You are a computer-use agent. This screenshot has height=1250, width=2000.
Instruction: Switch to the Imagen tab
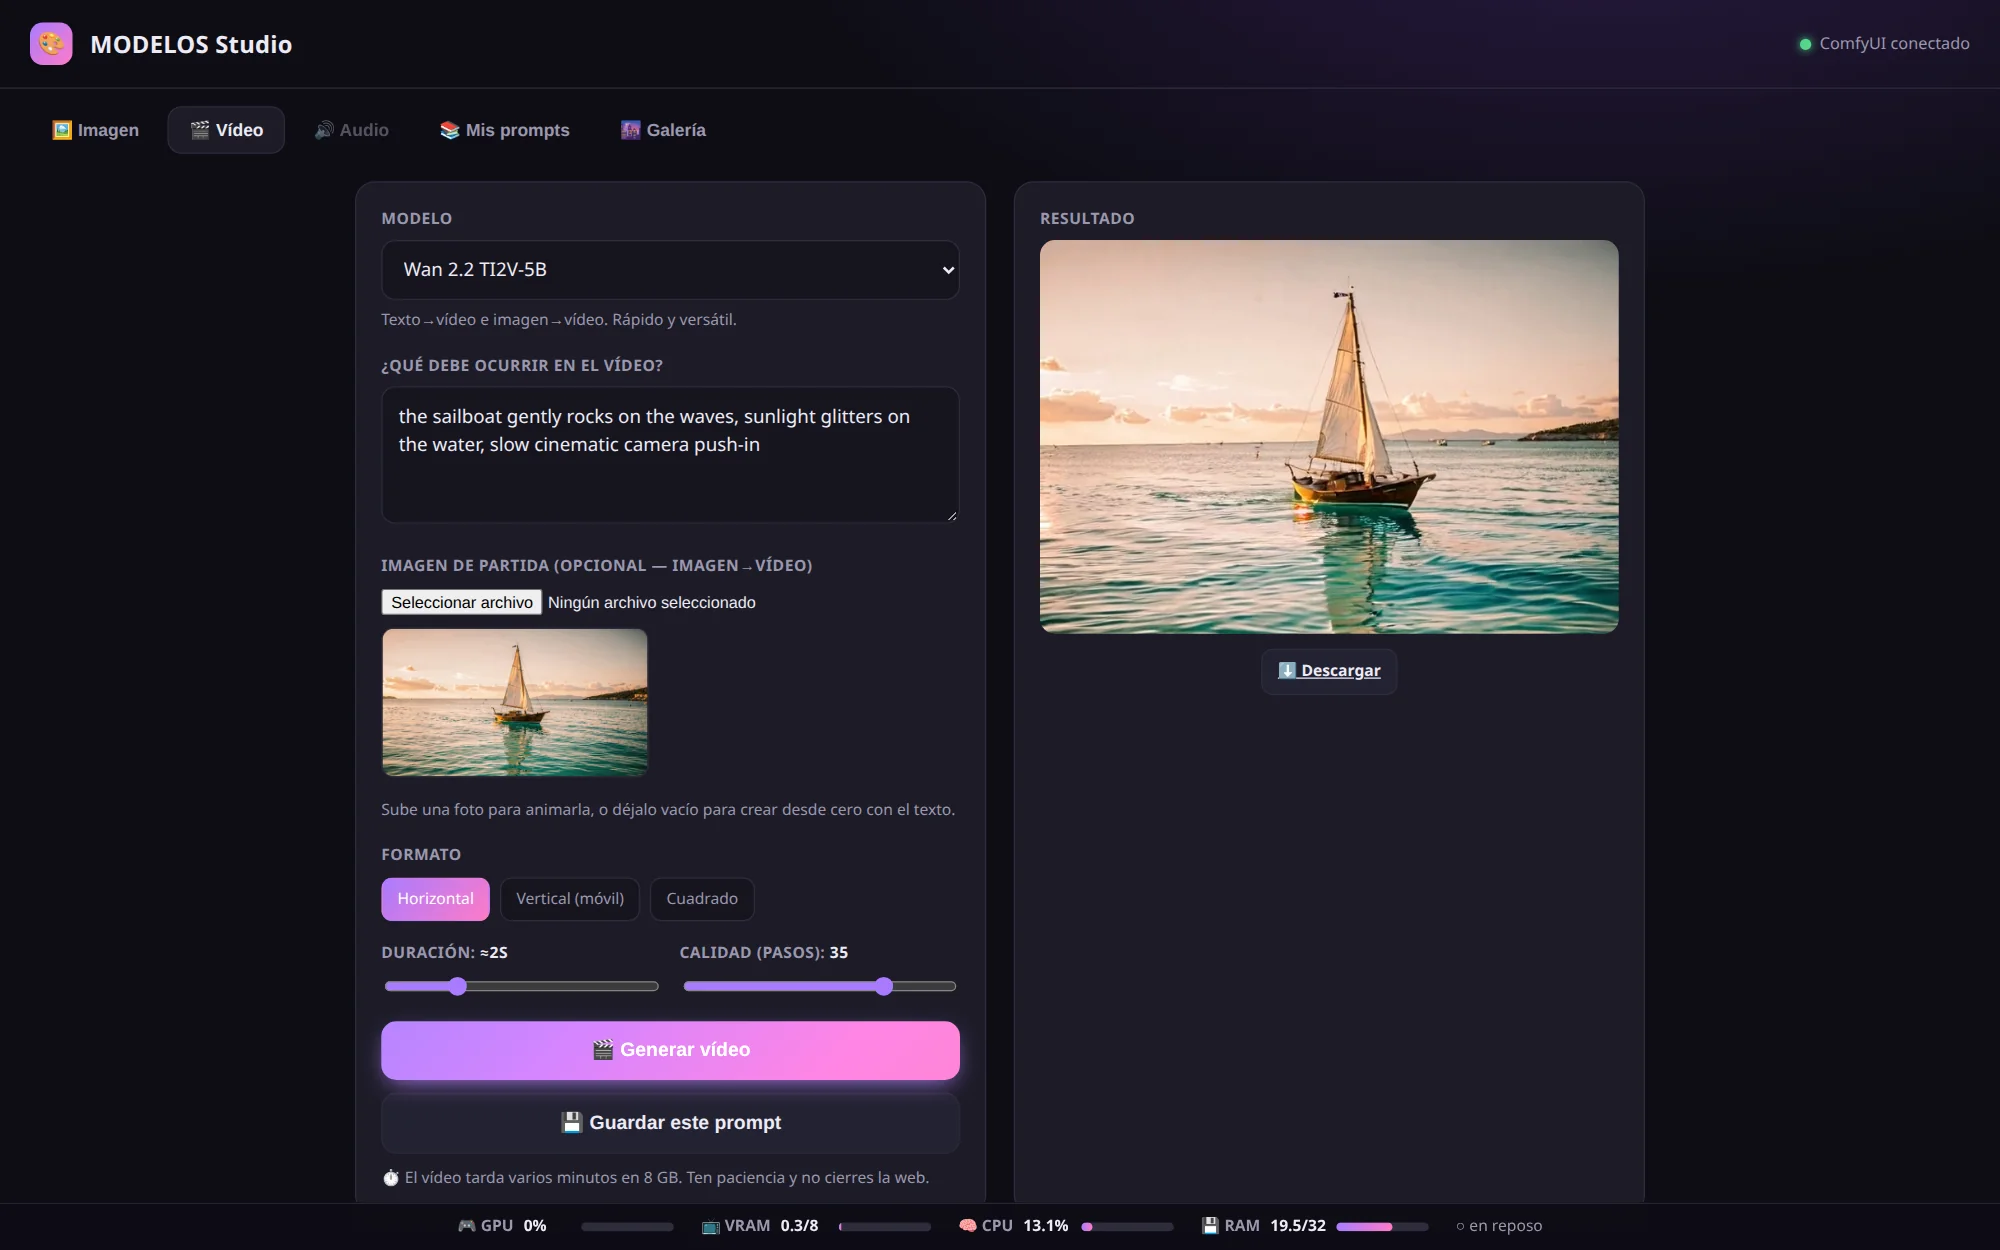pyautogui.click(x=96, y=130)
